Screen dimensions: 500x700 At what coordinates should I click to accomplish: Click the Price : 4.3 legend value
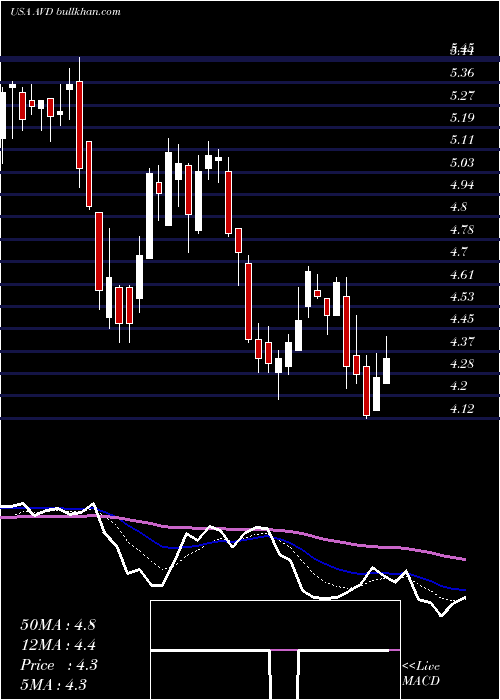pos(58,665)
